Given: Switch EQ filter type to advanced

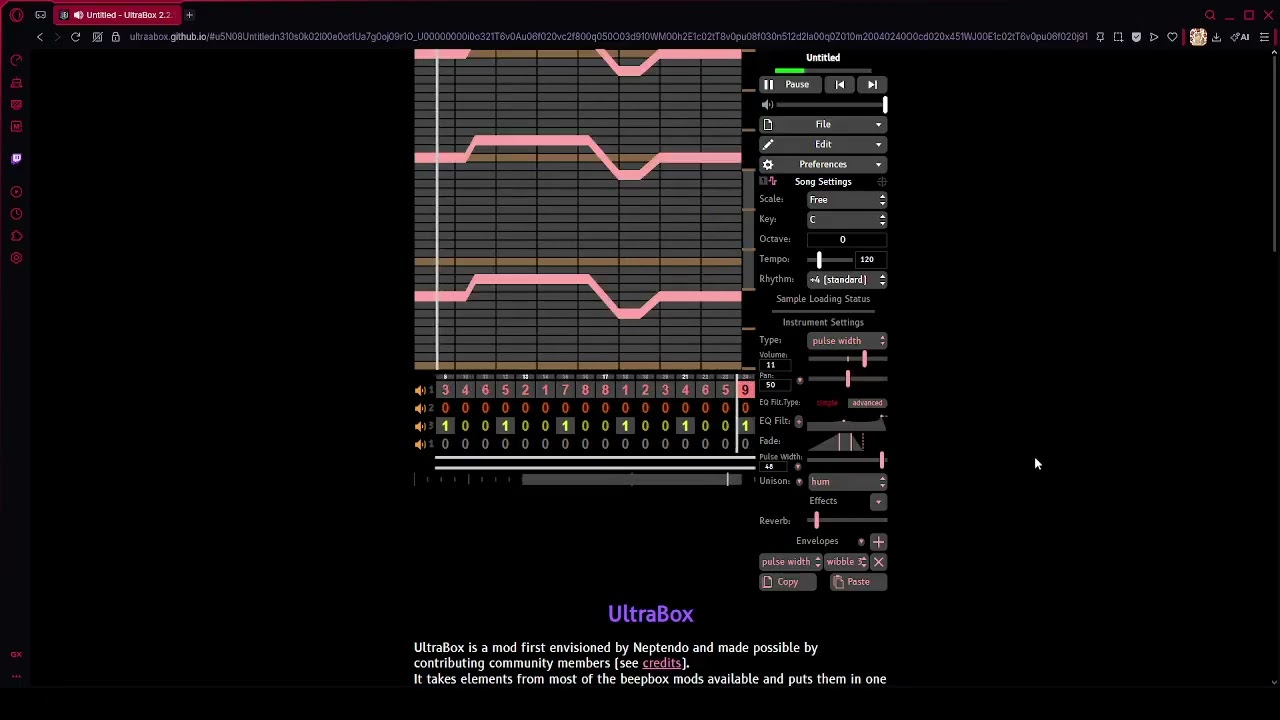Looking at the screenshot, I should [x=867, y=403].
